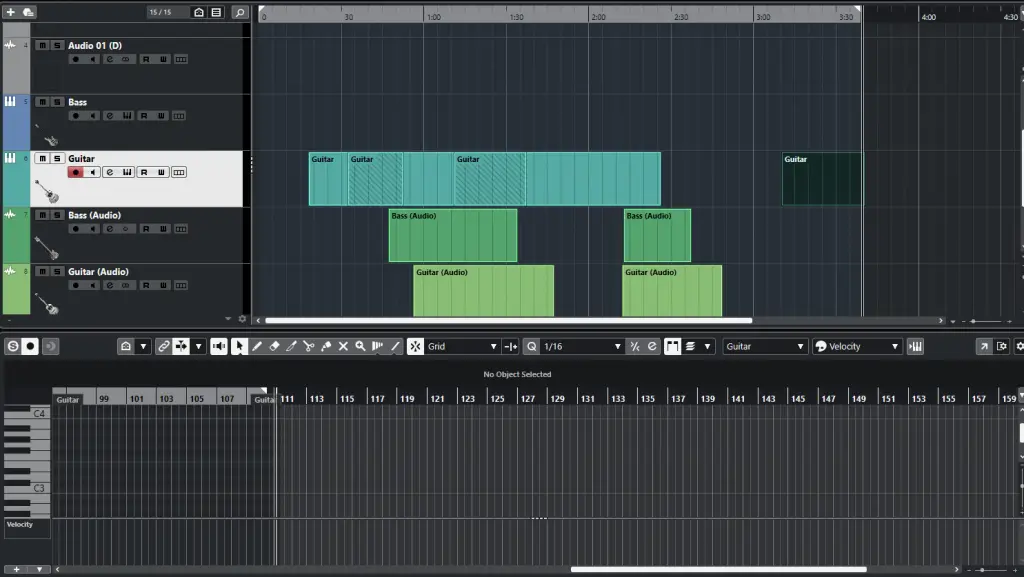
Task: Select the first Guitar MIDI part
Action: [327, 180]
